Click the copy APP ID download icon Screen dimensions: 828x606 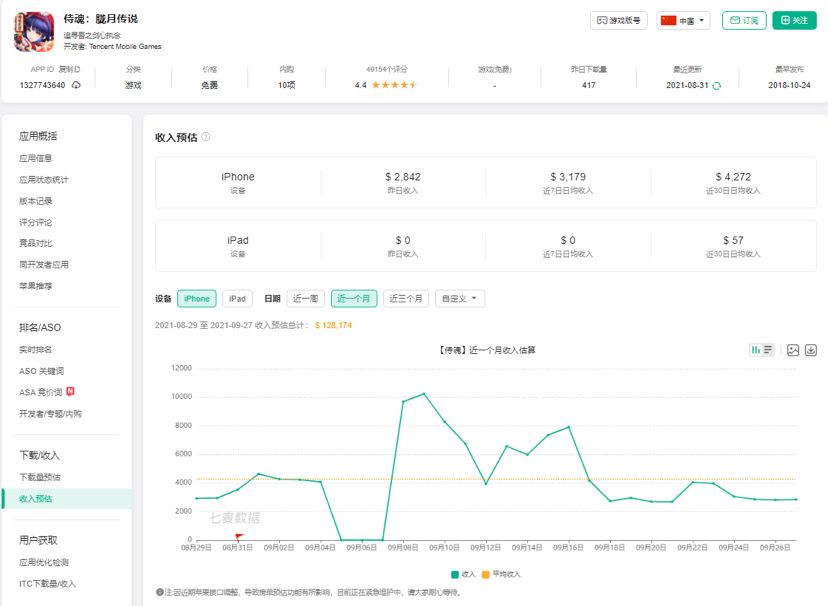[76, 85]
